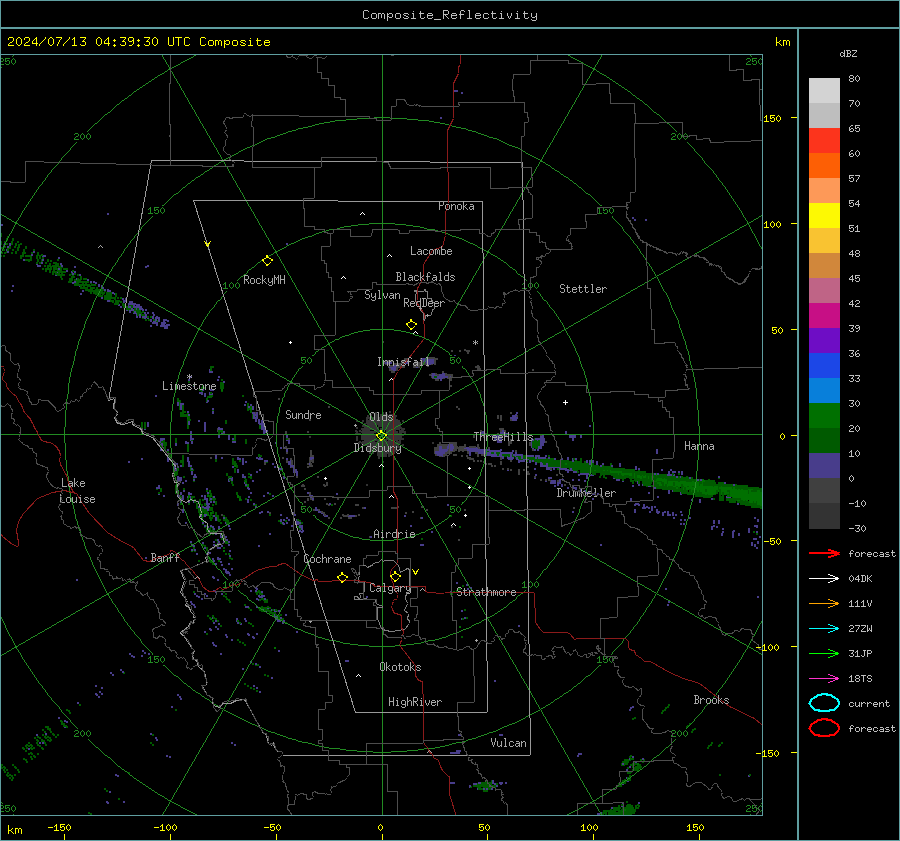Select the Cochrane town label
This screenshot has width=900, height=841.
[x=327, y=559]
